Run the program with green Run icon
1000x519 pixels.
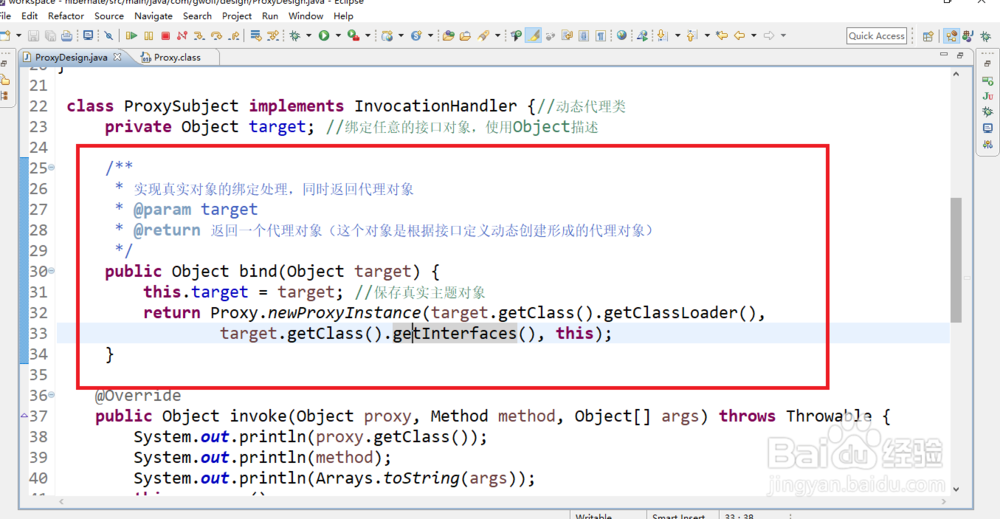pos(324,36)
